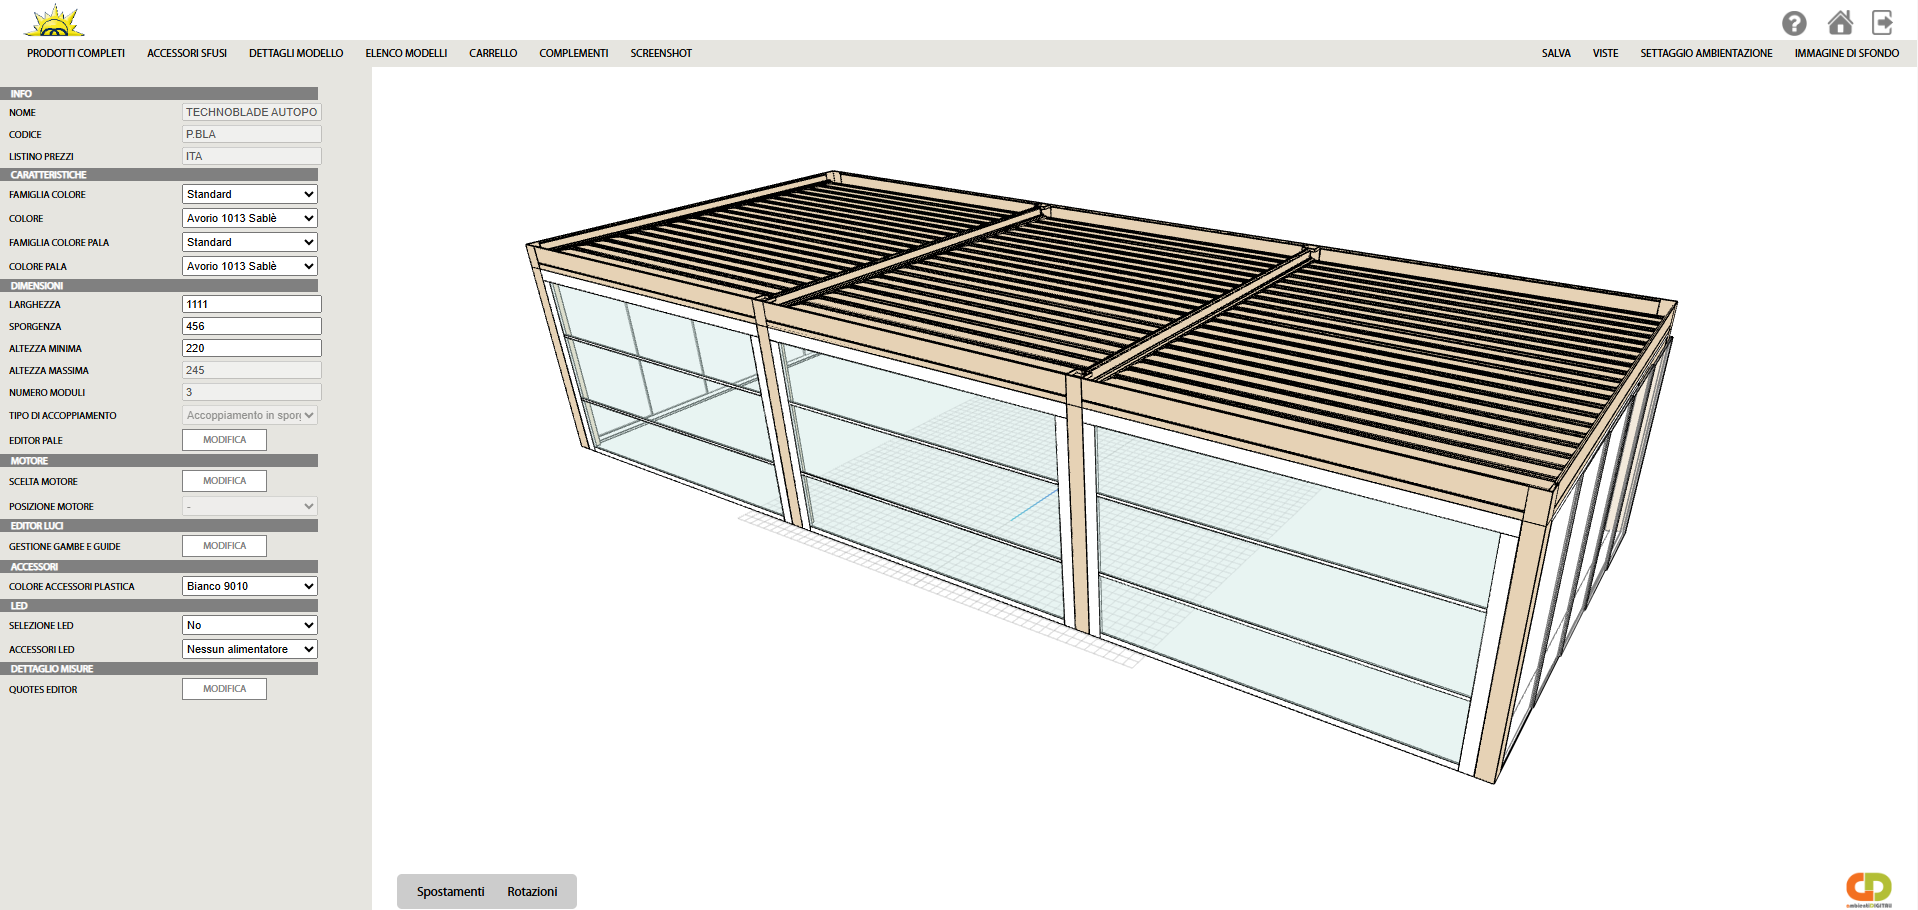The height and width of the screenshot is (910, 1918).
Task: Click Modifica button for Quotes Editor
Action: 224,689
